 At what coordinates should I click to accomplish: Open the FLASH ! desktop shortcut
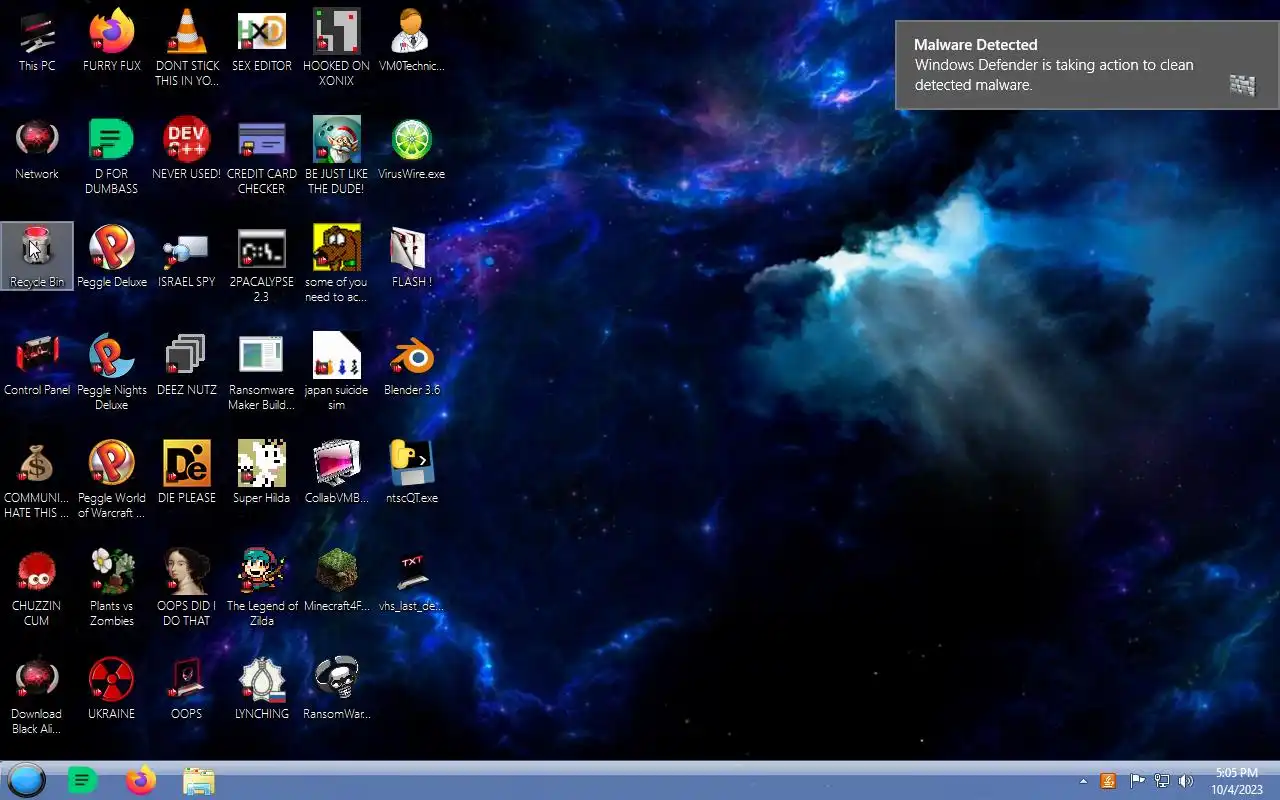pyautogui.click(x=411, y=258)
